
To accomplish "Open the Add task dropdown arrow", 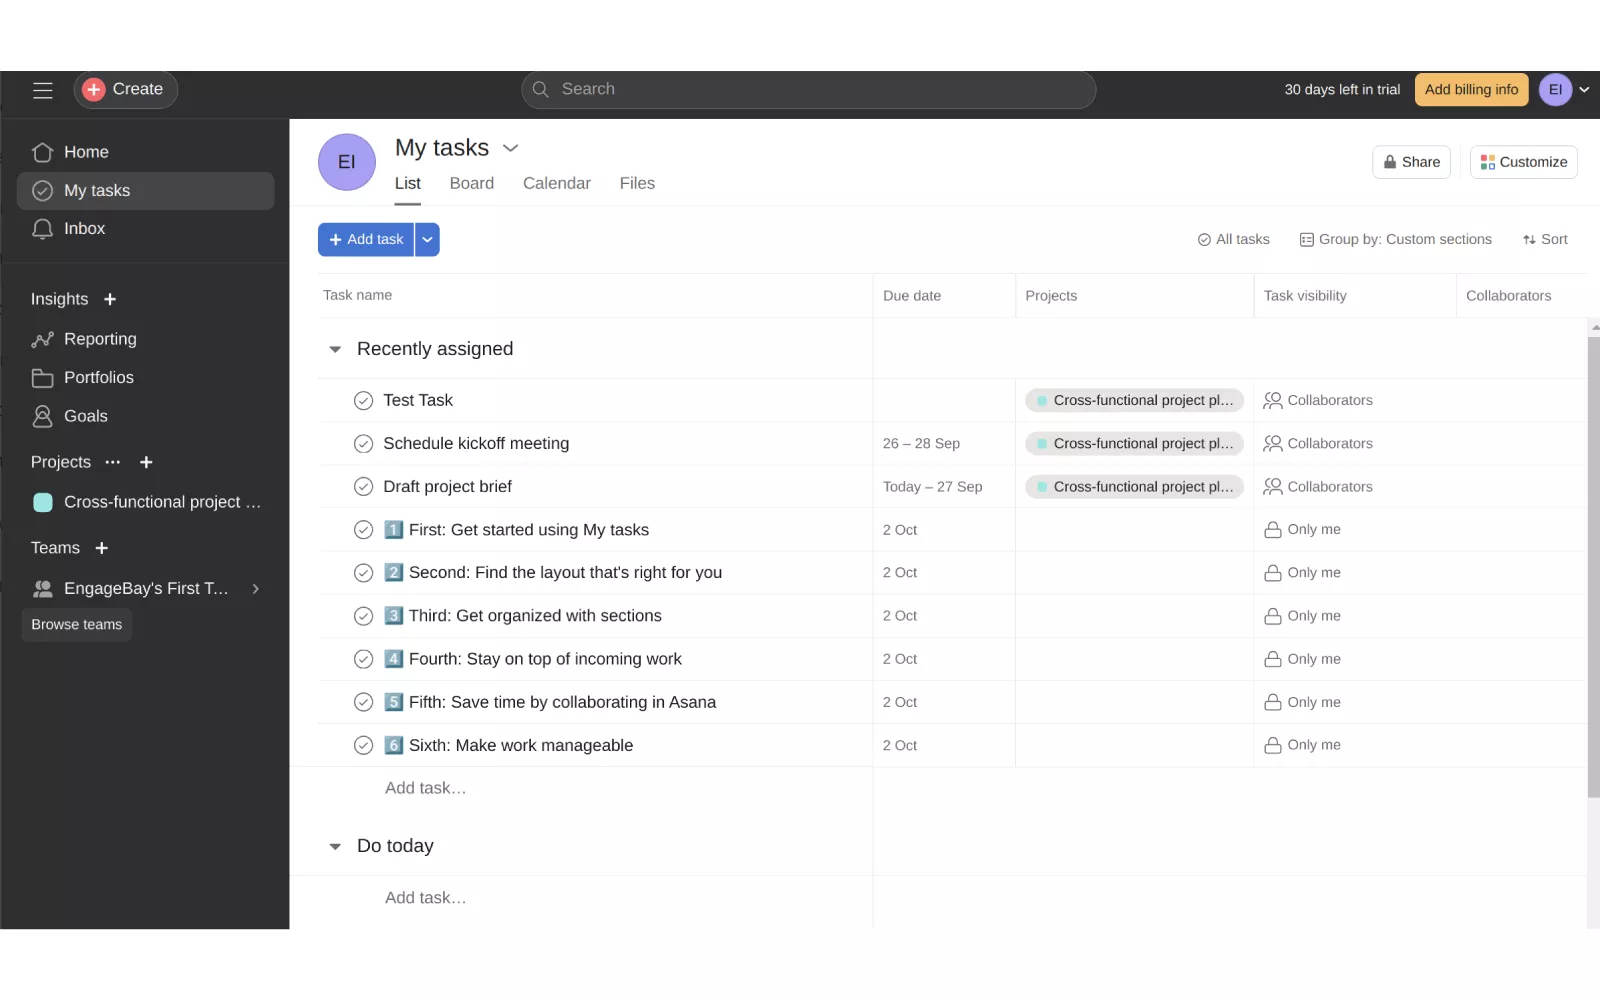I will coord(427,240).
